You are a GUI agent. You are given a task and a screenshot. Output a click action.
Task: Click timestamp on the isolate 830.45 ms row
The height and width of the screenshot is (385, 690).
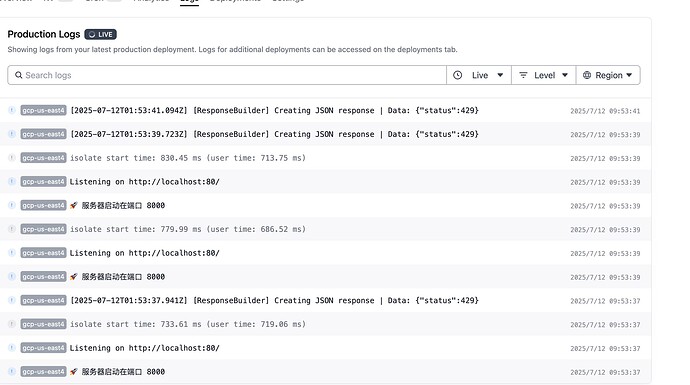pos(605,158)
